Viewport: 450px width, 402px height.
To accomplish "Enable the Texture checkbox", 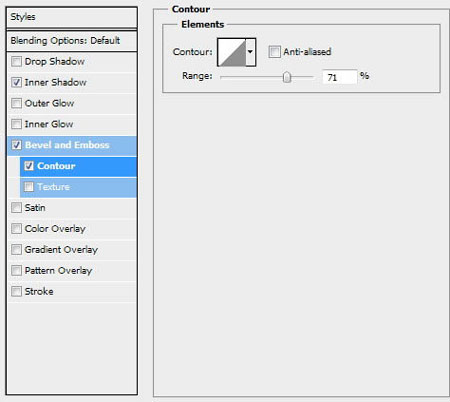I will pyautogui.click(x=29, y=187).
